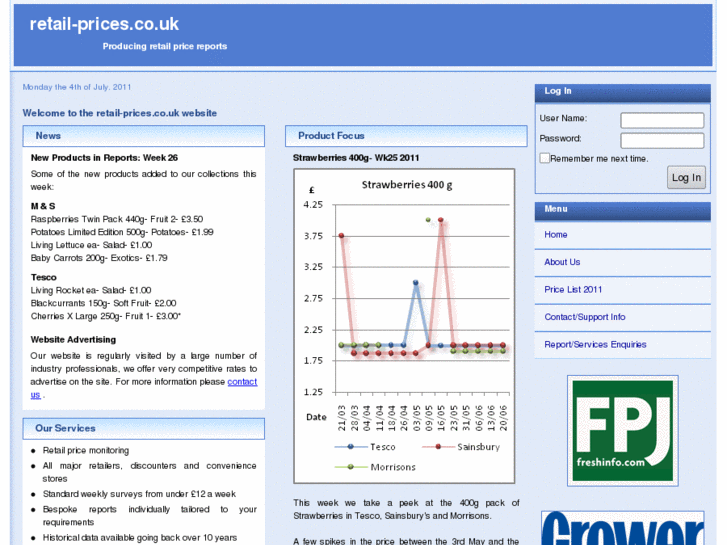Click the 'Potatoes Limited Edition 500g' line
The height and width of the screenshot is (545, 727).
(122, 232)
